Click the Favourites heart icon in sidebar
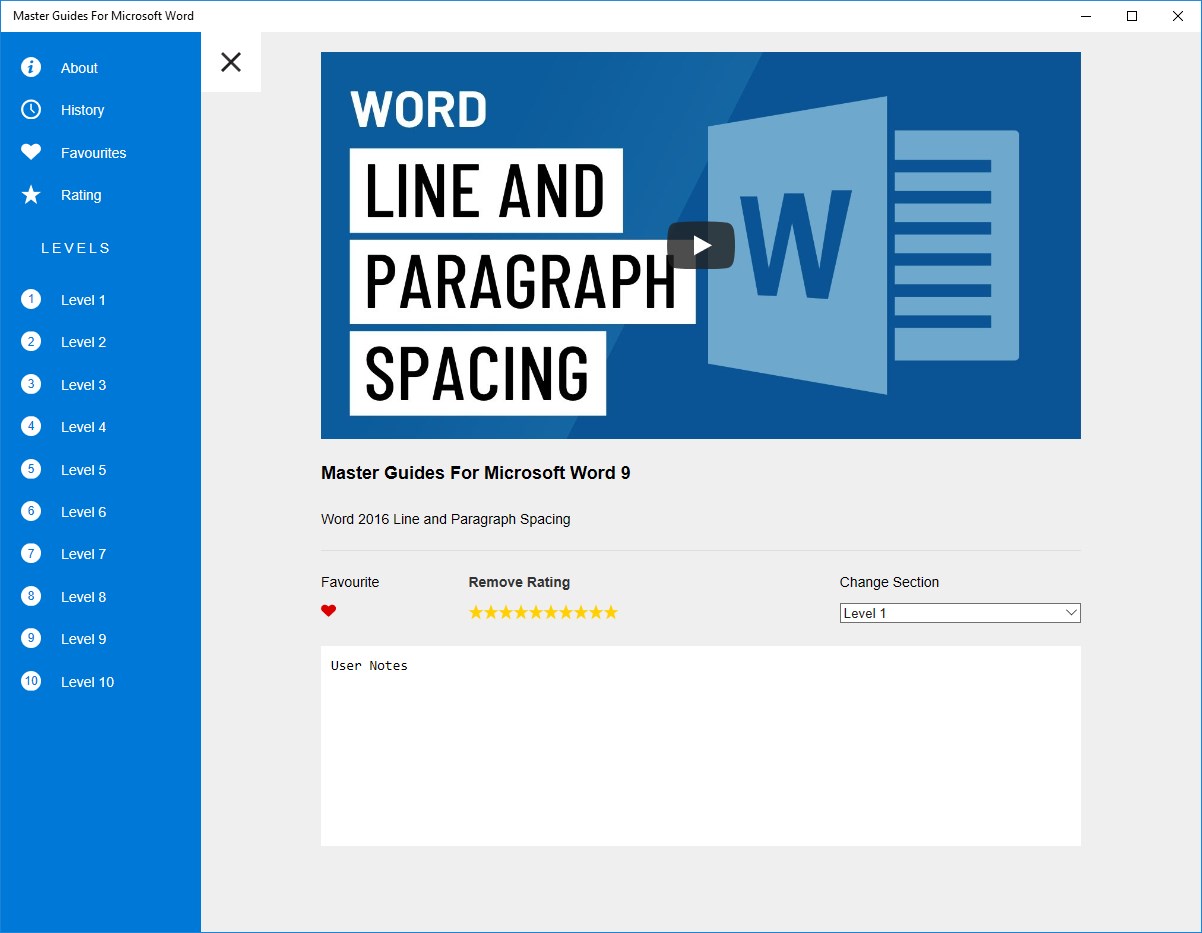Image resolution: width=1202 pixels, height=933 pixels. tap(31, 152)
